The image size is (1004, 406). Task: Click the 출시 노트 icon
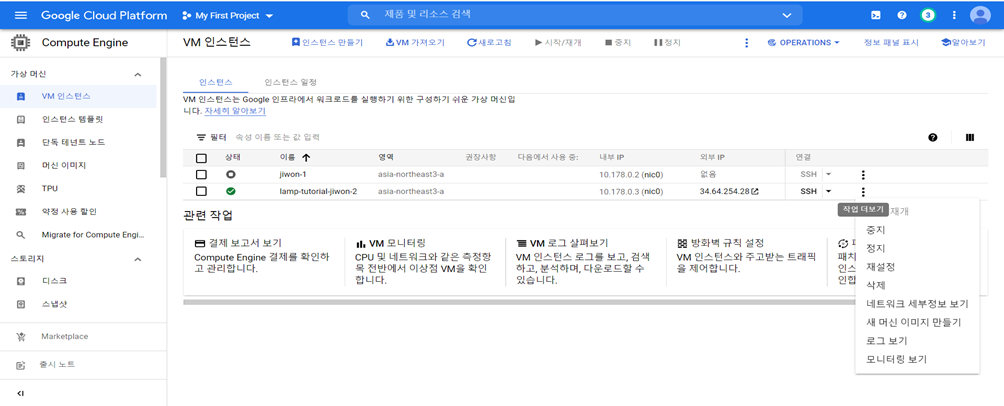click(20, 364)
